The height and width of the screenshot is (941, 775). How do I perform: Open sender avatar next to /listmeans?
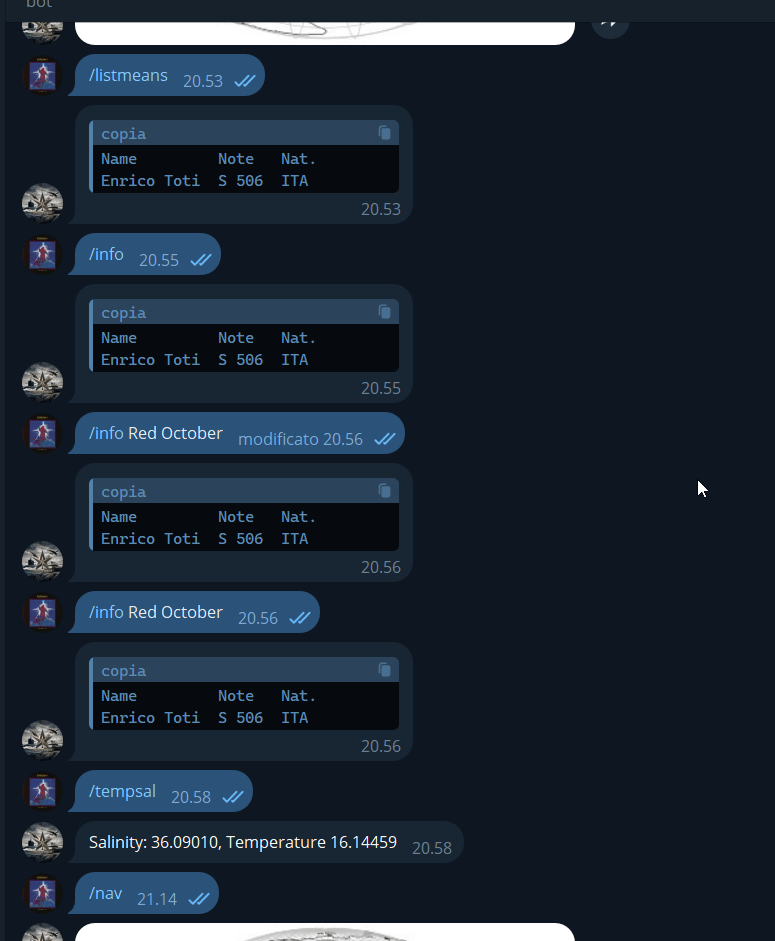click(x=42, y=76)
